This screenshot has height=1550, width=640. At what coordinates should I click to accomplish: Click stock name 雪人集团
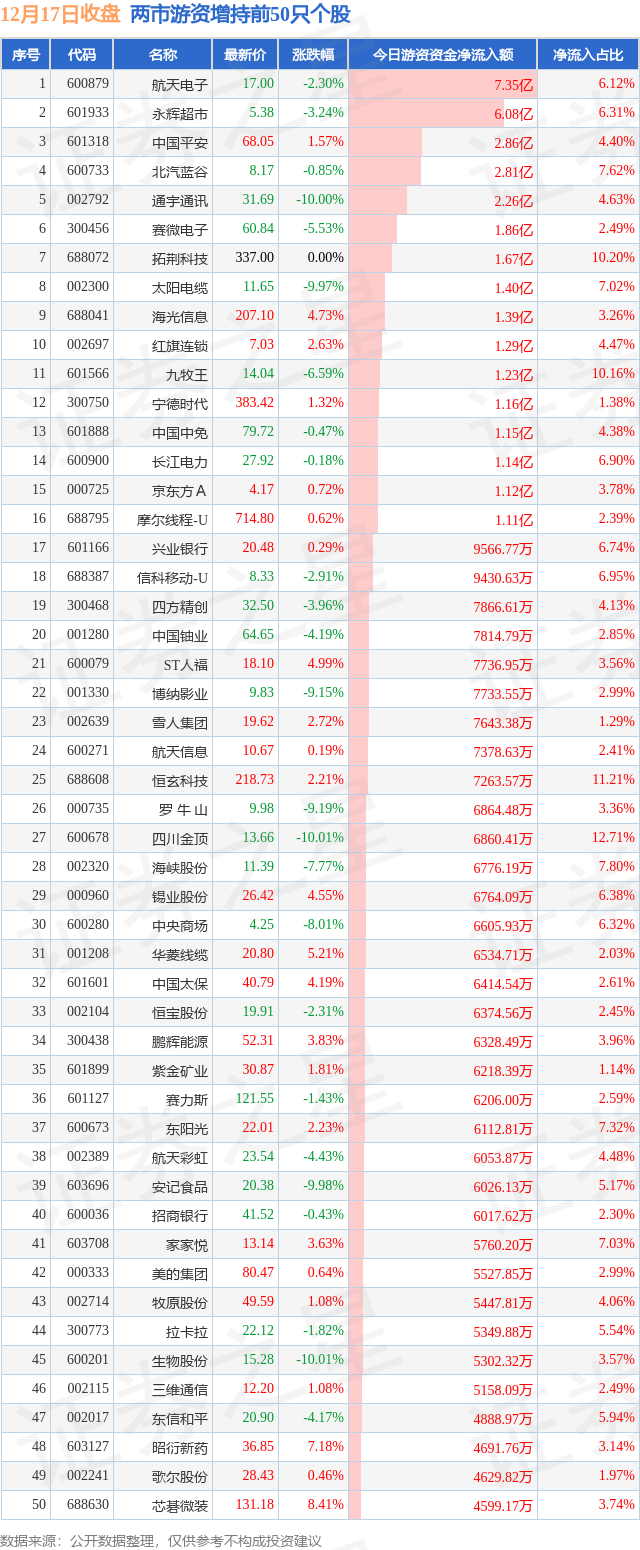tap(180, 722)
